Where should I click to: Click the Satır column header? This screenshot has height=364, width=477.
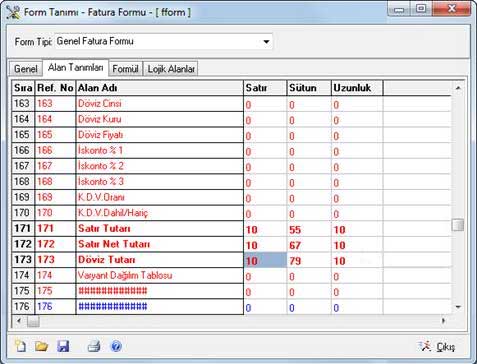pos(265,88)
